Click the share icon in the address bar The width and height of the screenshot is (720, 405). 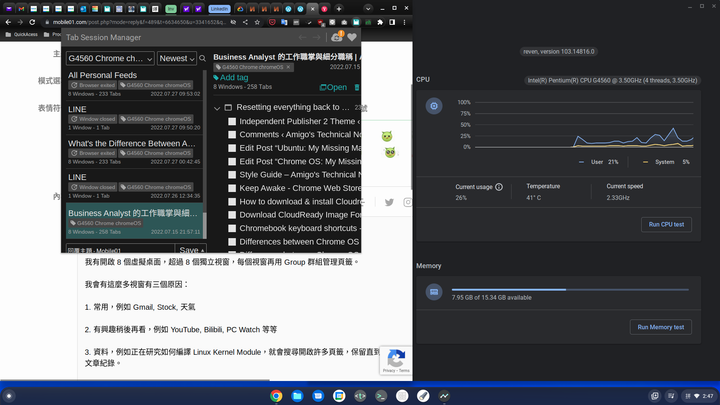[245, 22]
